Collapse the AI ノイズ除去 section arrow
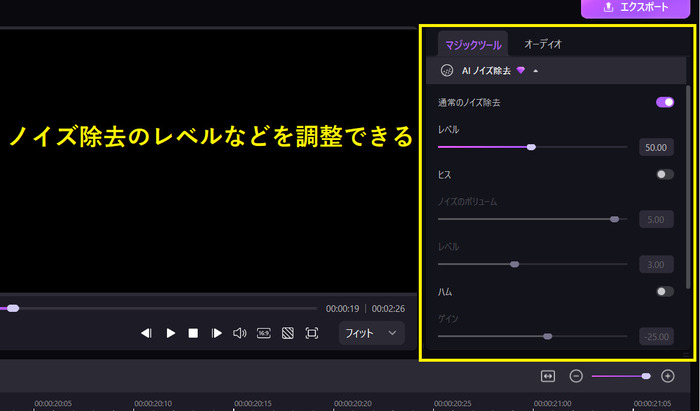Viewport: 700px width, 411px height. click(x=535, y=71)
